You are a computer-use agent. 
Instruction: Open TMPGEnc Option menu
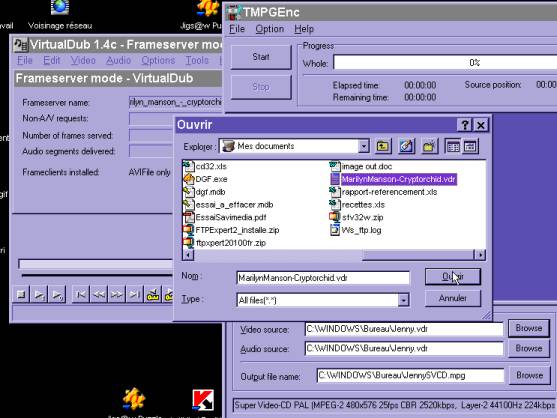[x=270, y=29]
